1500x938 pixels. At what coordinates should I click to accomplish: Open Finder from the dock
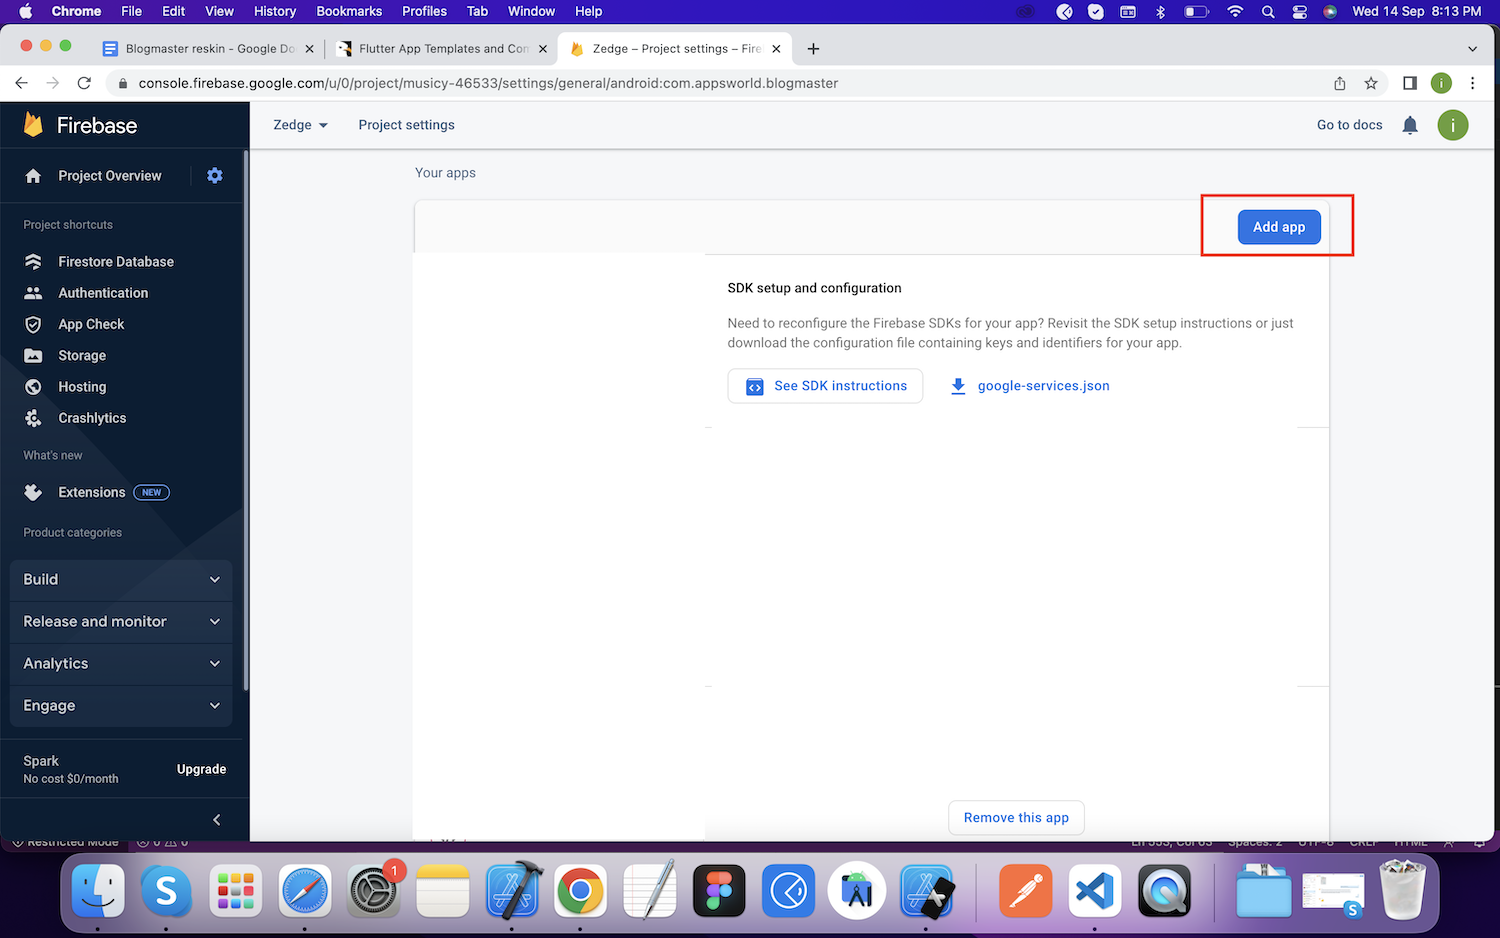tap(98, 890)
